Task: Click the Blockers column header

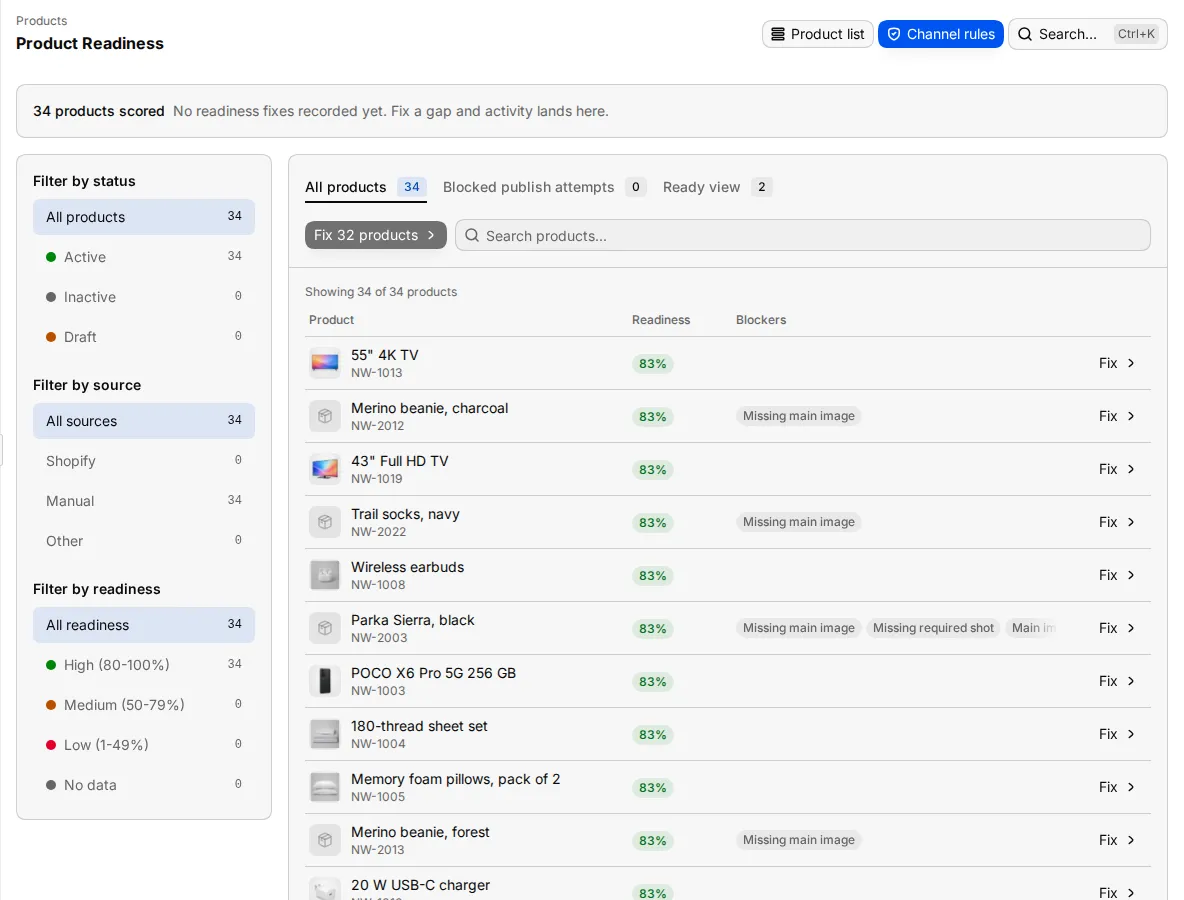Action: pyautogui.click(x=760, y=319)
